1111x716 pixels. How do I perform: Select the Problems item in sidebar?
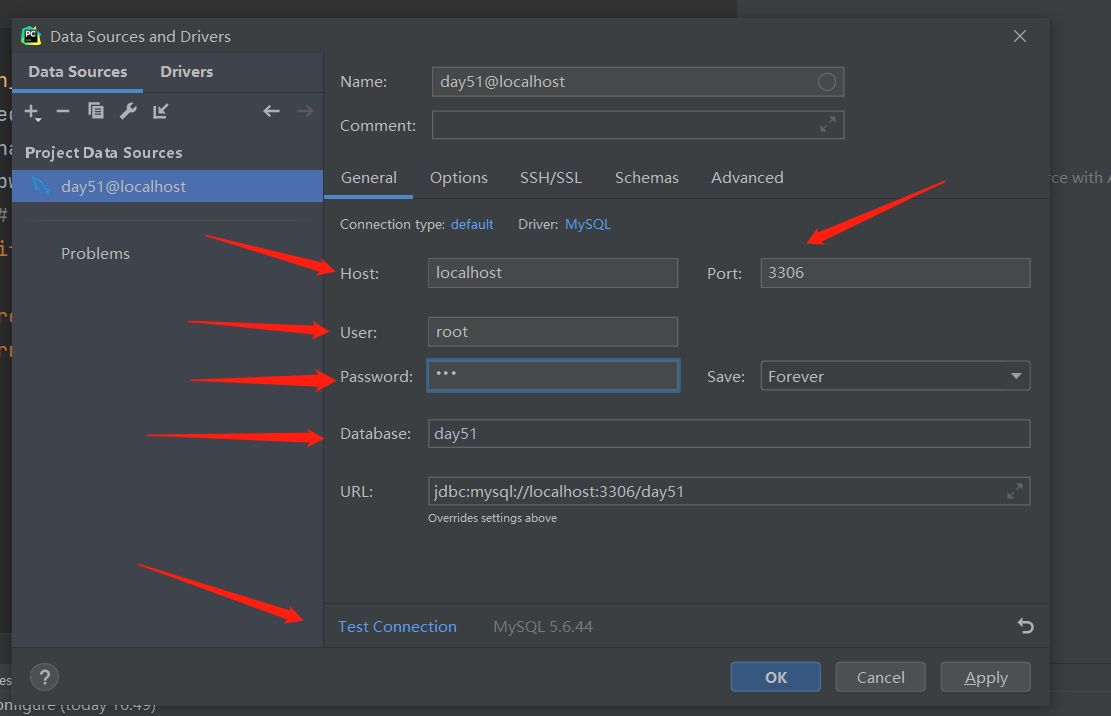click(x=95, y=254)
